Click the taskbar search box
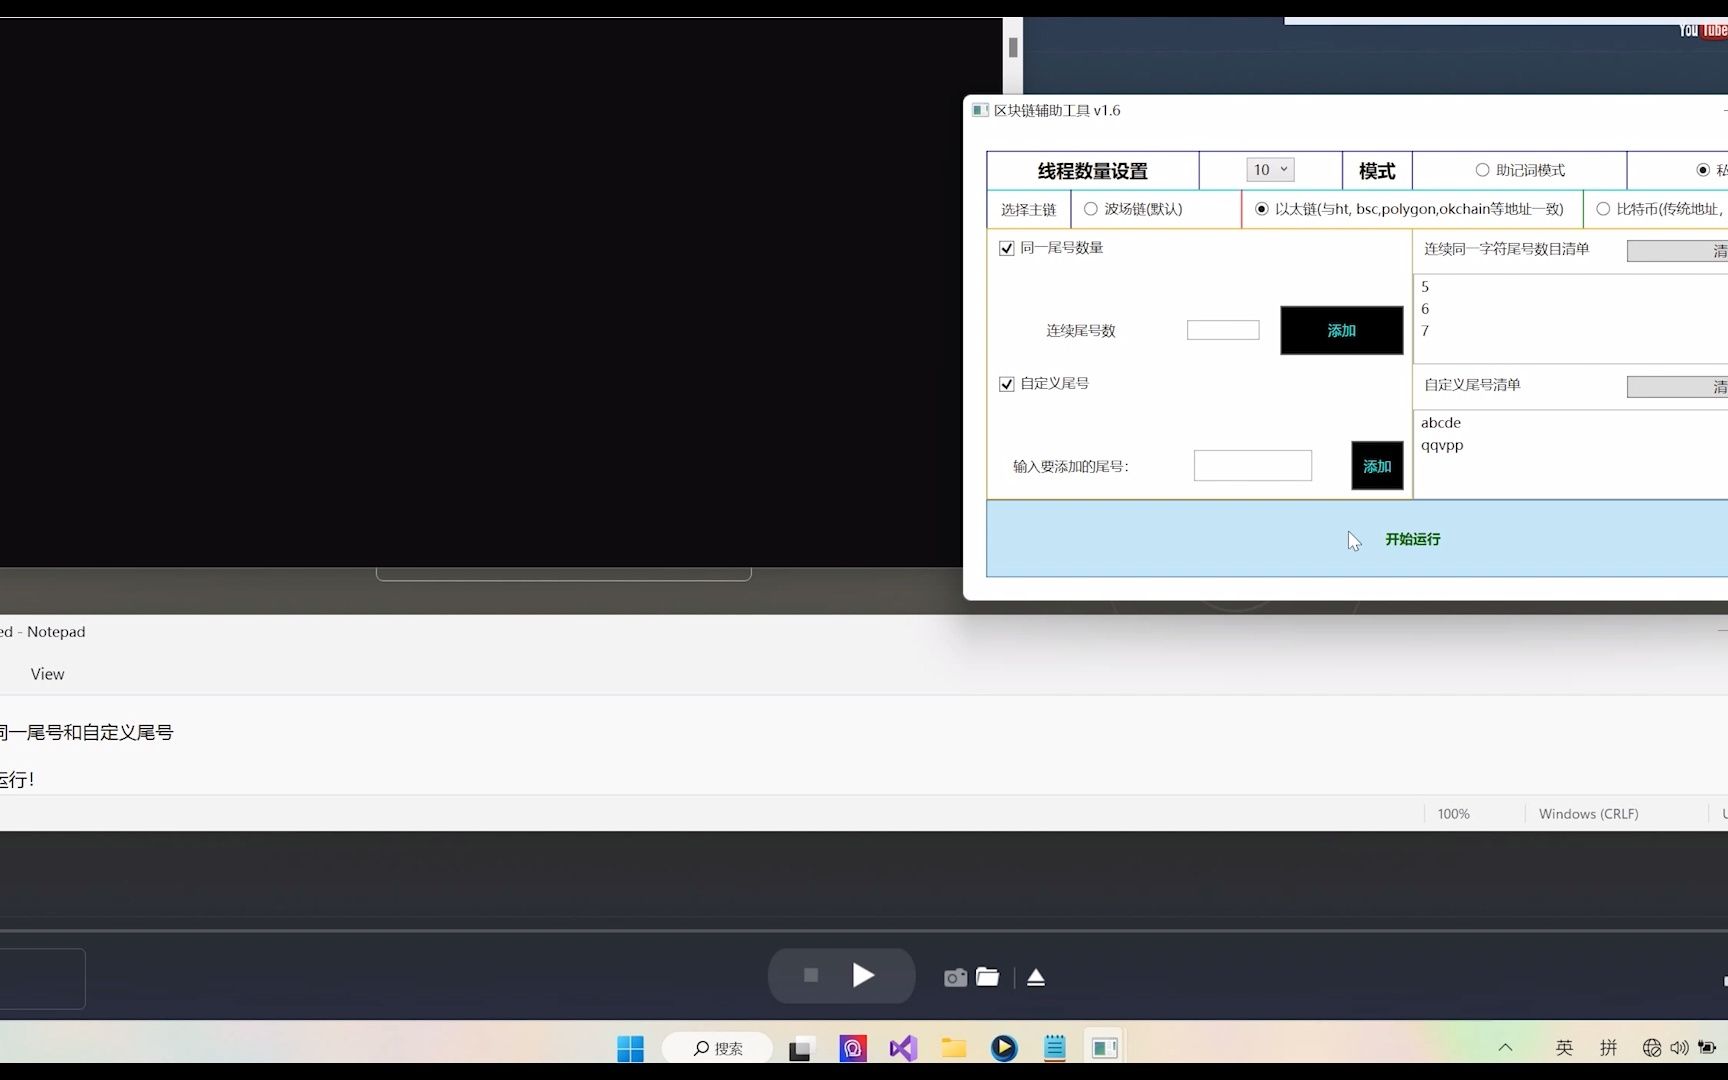This screenshot has width=1728, height=1080. pyautogui.click(x=718, y=1048)
